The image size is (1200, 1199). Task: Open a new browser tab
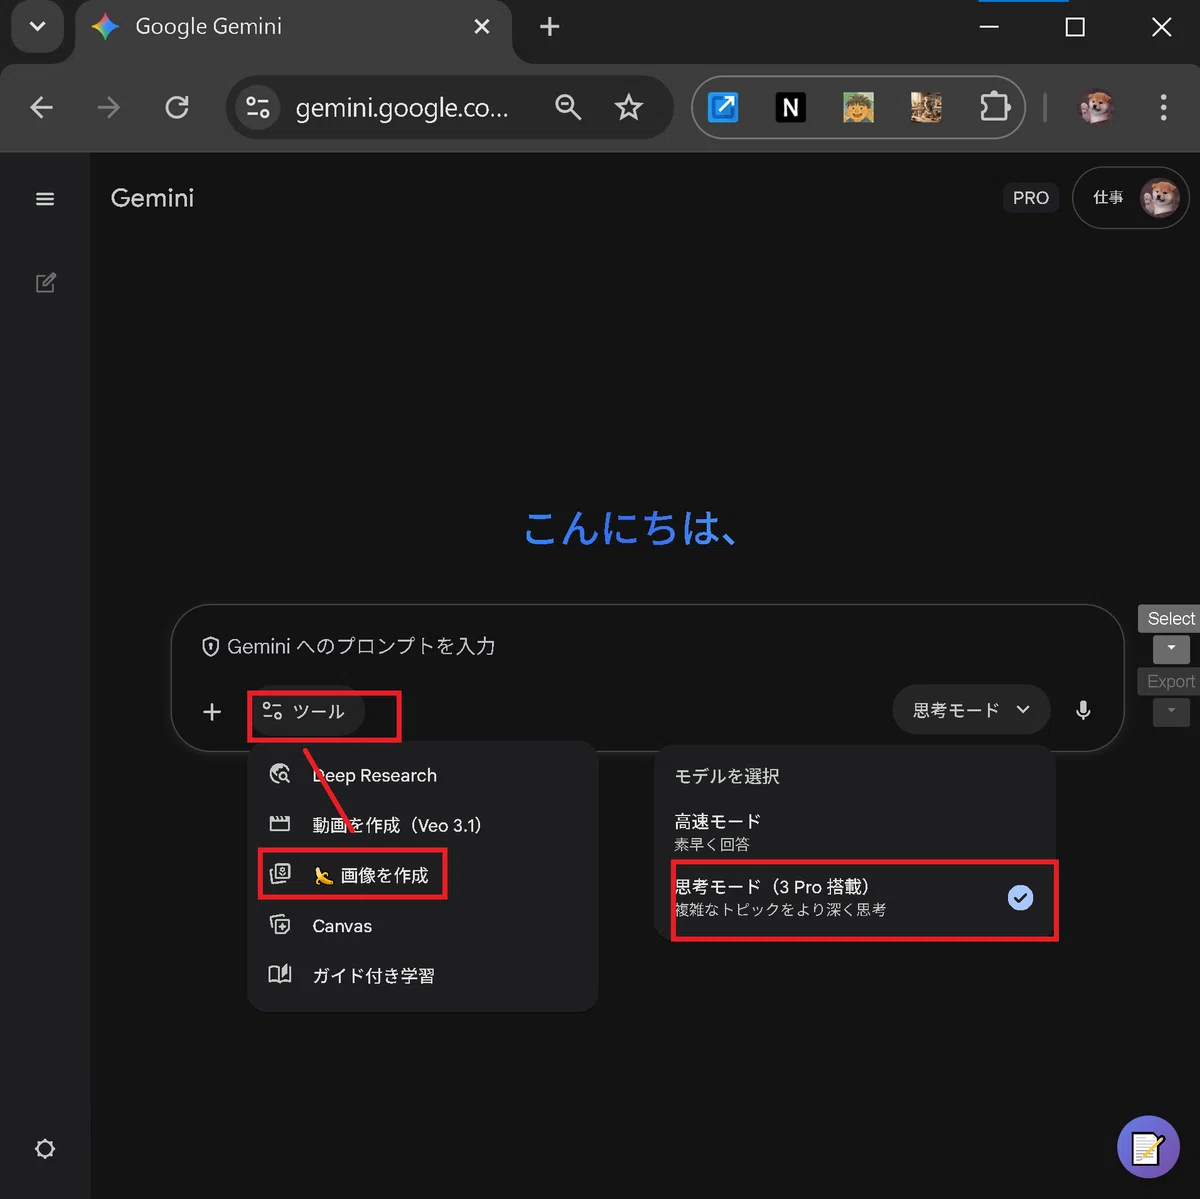(549, 27)
